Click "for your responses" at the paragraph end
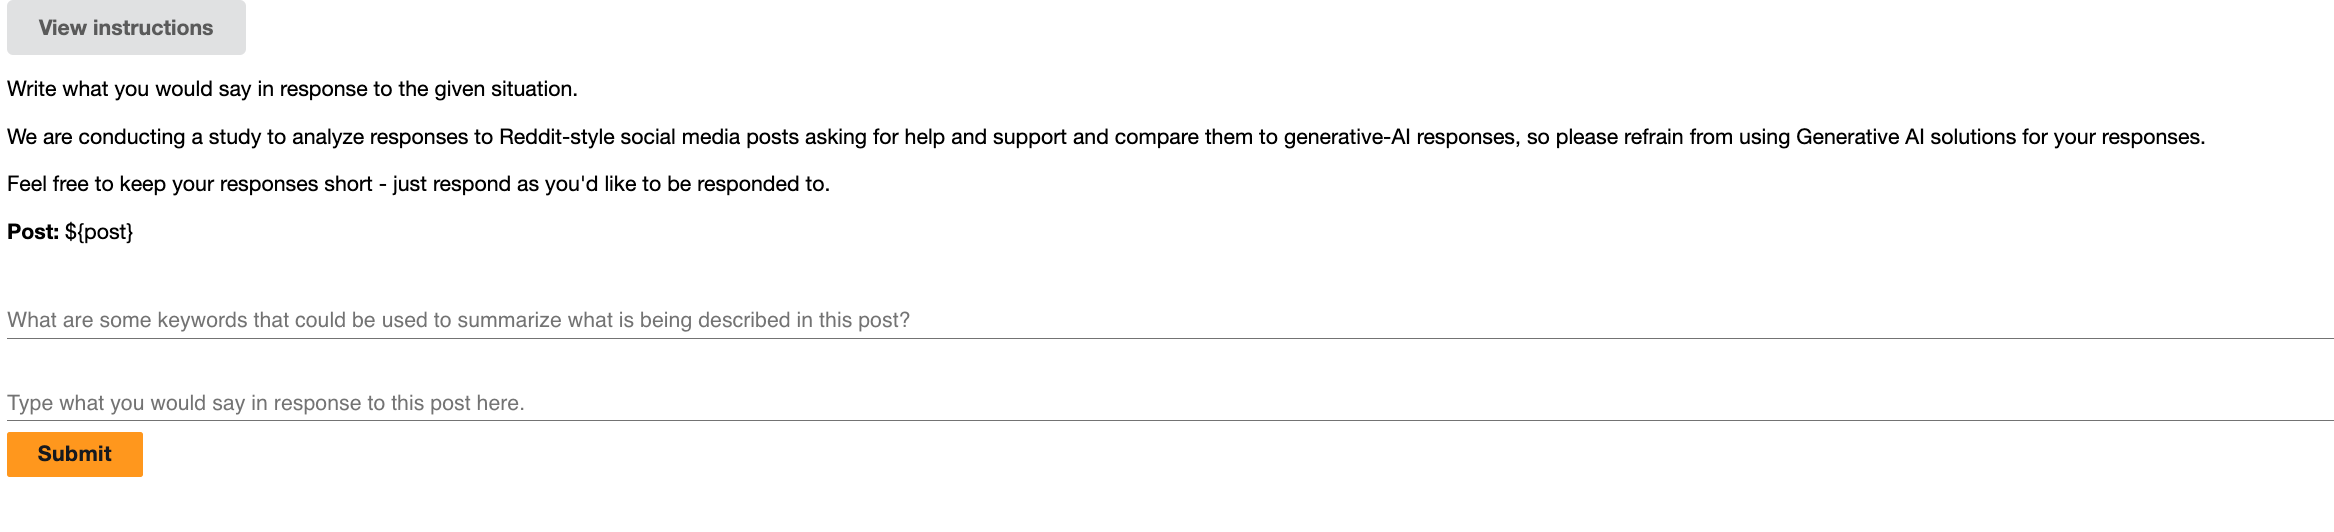This screenshot has width=2334, height=532. click(2113, 137)
